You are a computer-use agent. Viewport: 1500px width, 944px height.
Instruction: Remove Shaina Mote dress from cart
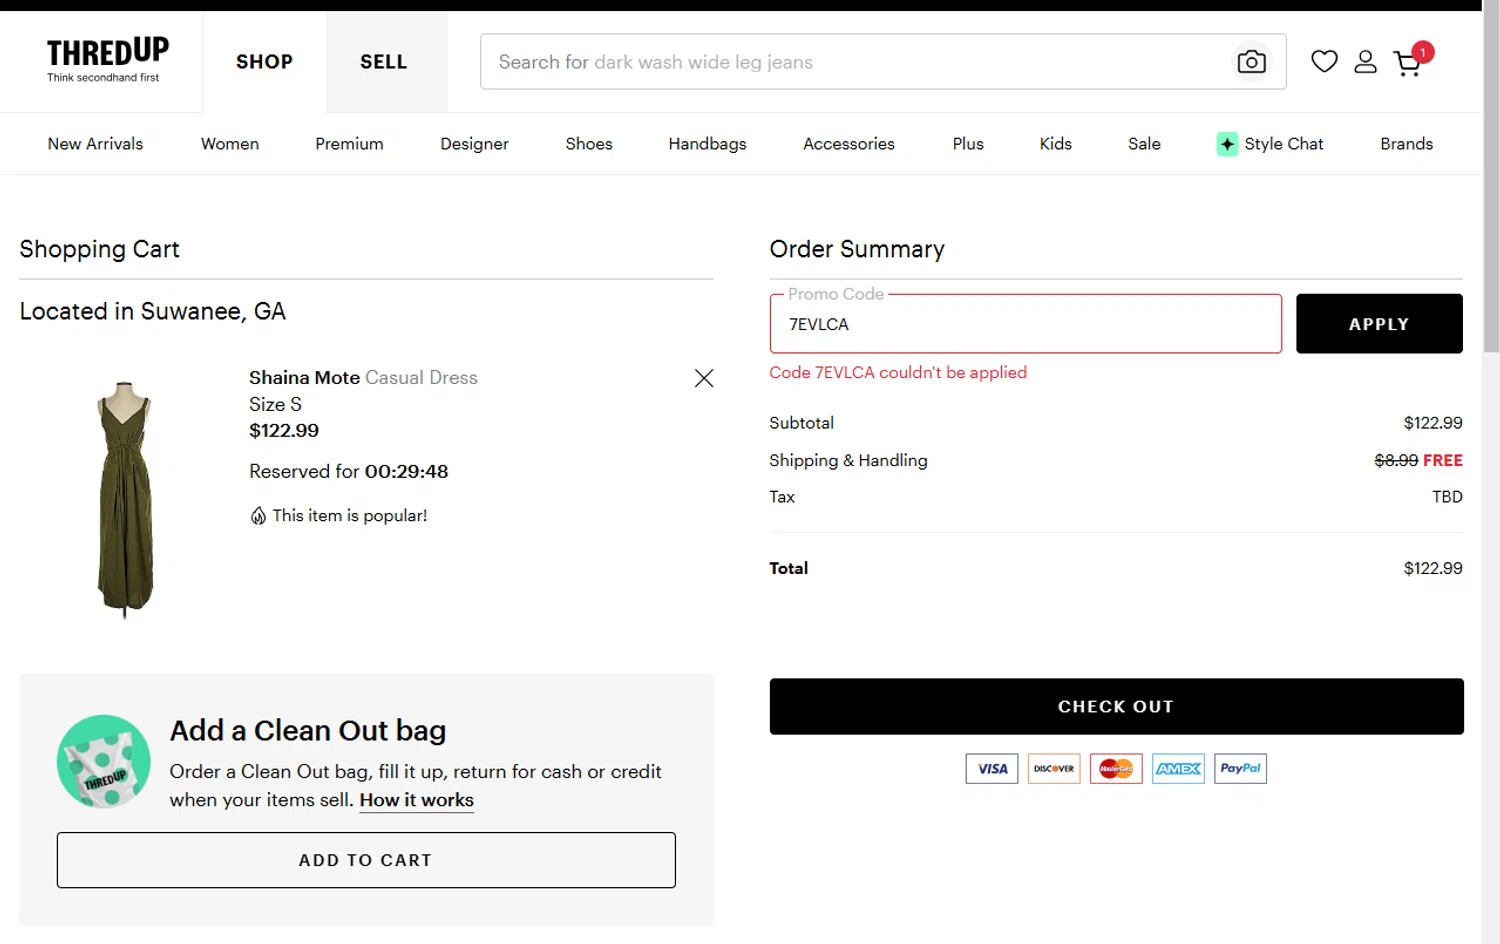point(704,378)
